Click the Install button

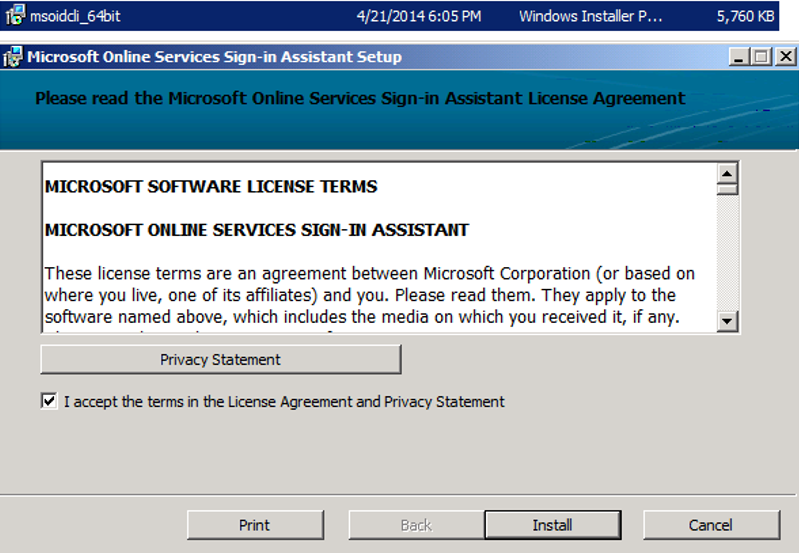[x=552, y=525]
